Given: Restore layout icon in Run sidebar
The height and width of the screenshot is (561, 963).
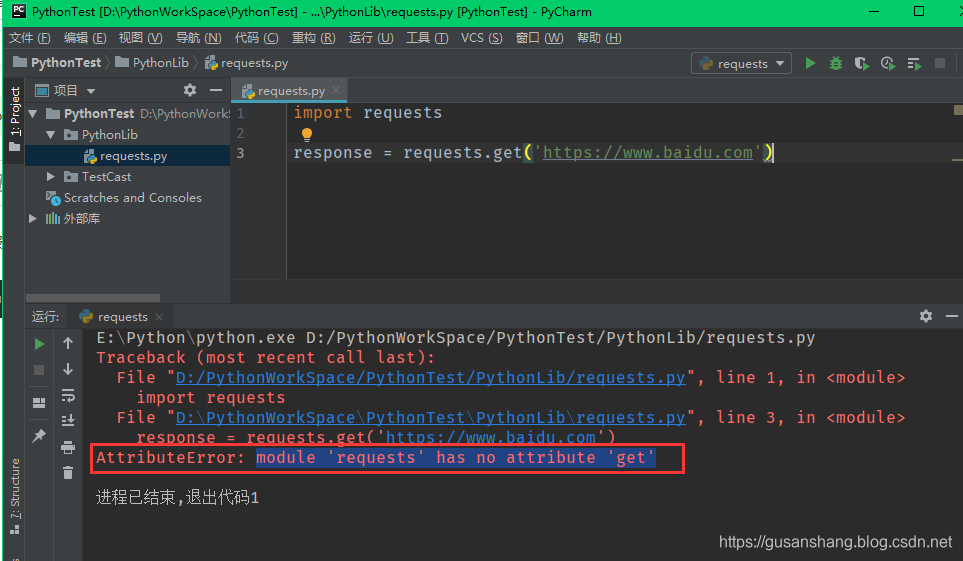Looking at the screenshot, I should click(39, 403).
